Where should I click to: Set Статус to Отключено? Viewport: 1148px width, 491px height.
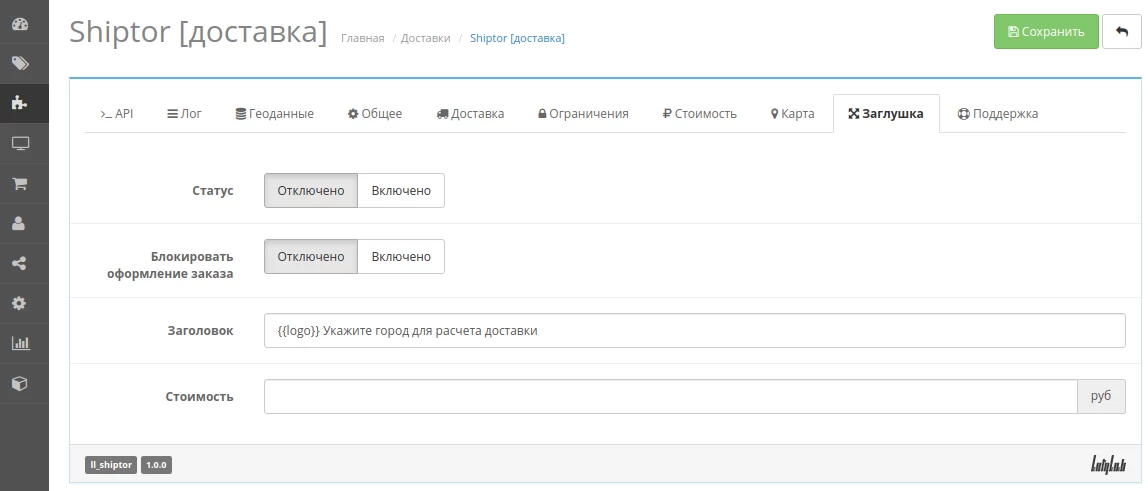[x=310, y=190]
